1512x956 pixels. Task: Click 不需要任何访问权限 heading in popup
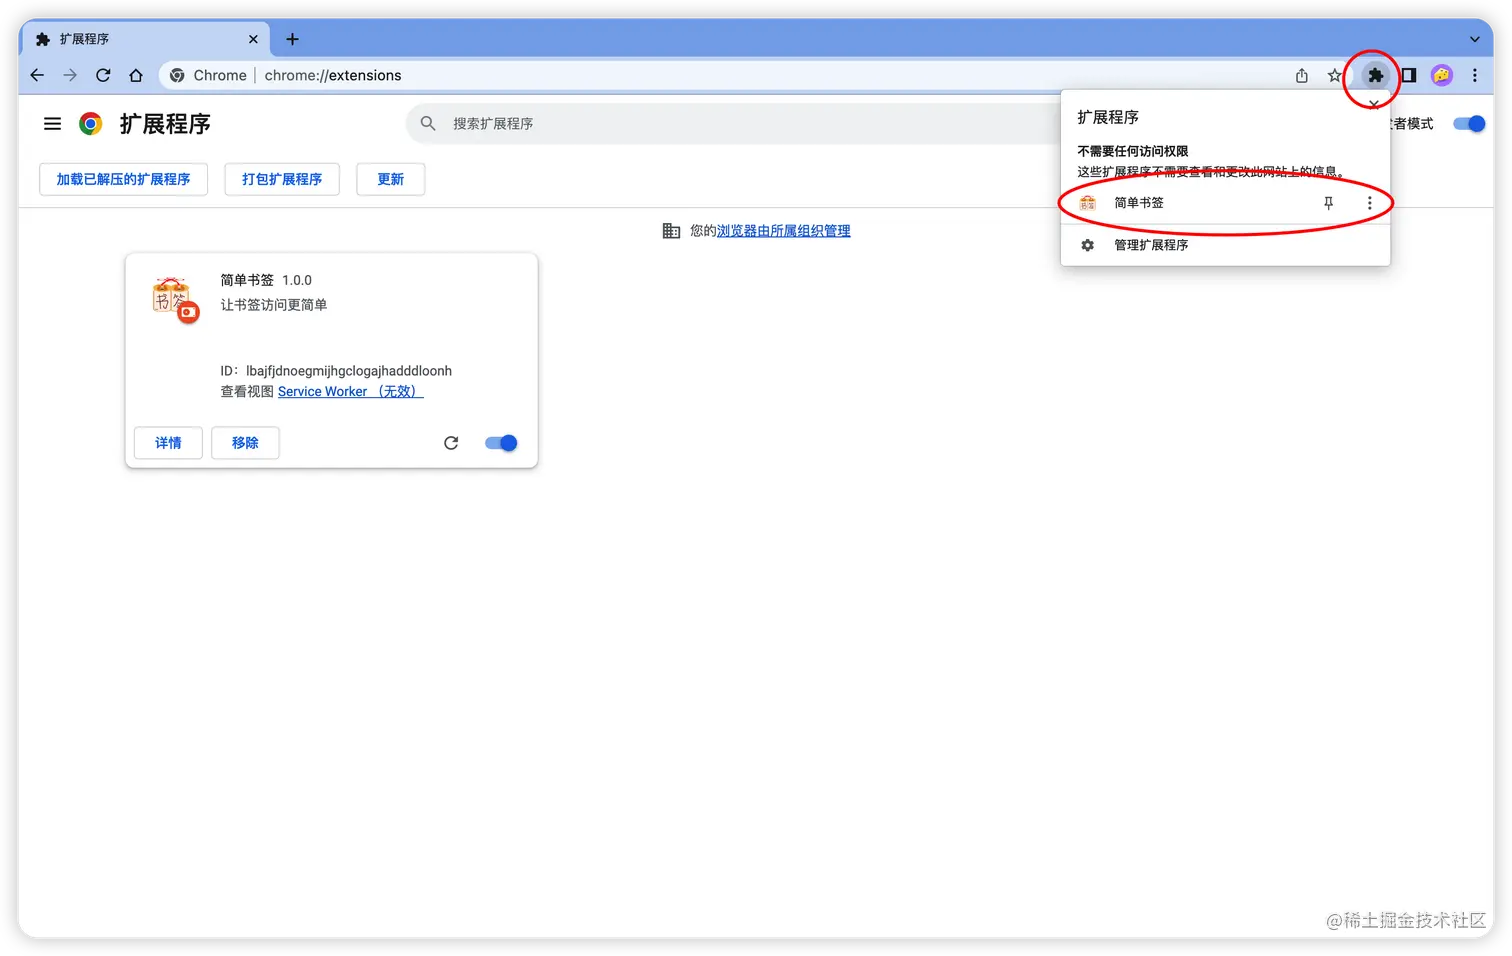[1133, 151]
